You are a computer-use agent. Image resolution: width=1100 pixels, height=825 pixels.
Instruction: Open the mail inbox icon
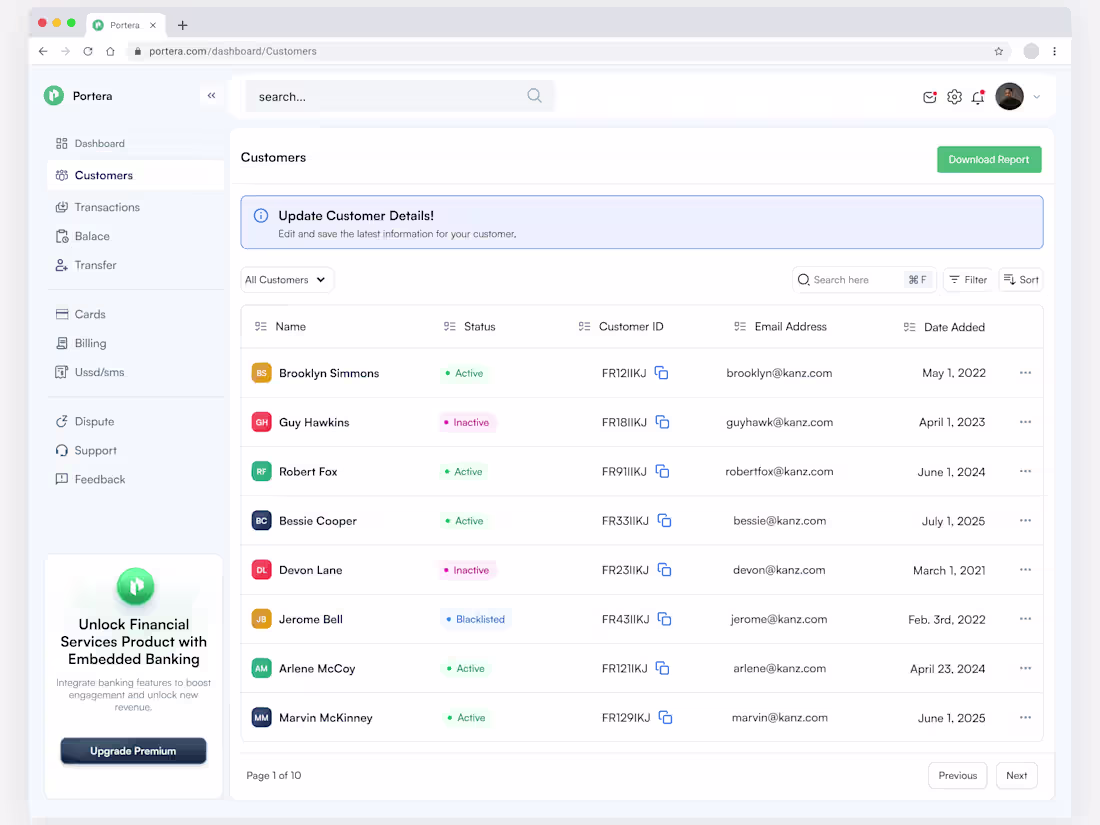click(x=930, y=97)
